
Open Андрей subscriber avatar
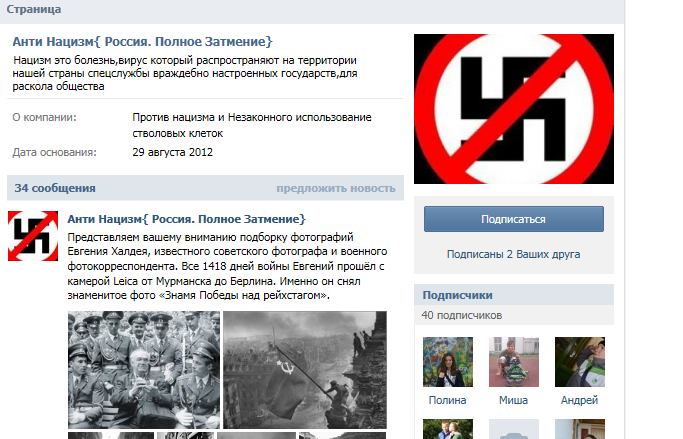coord(579,362)
